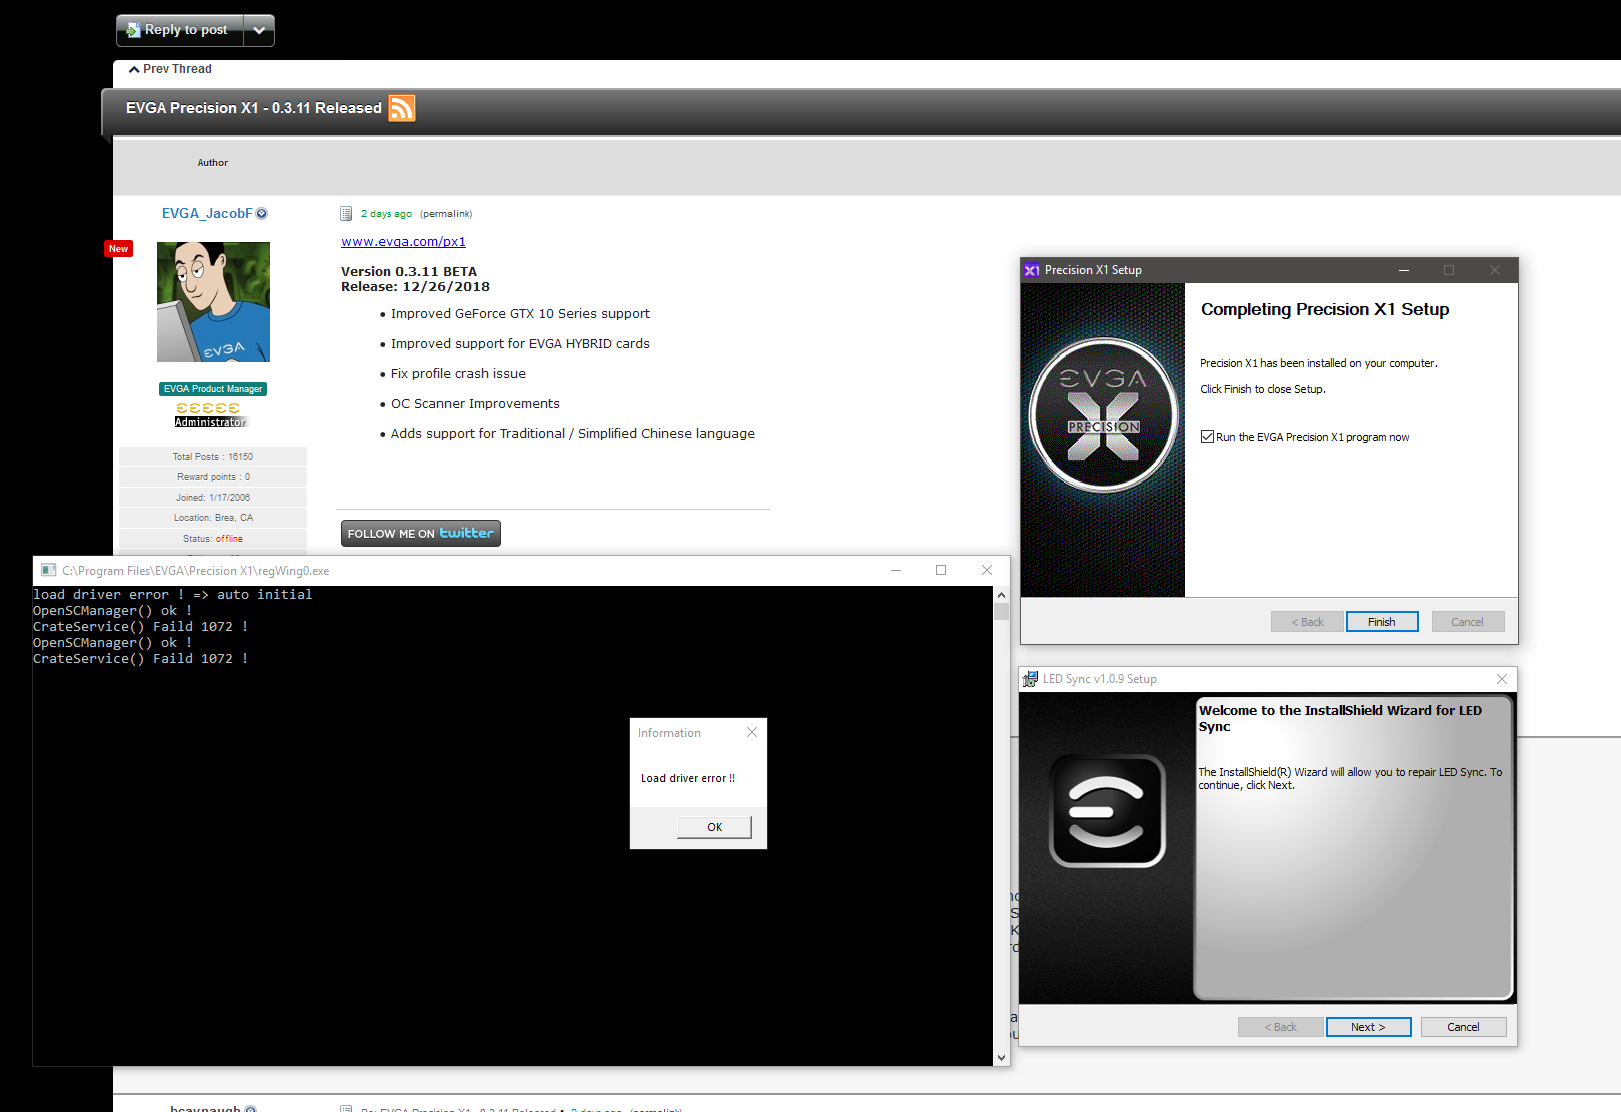1621x1112 pixels.
Task: Minimize the regWing0.exe console window
Action: [x=896, y=570]
